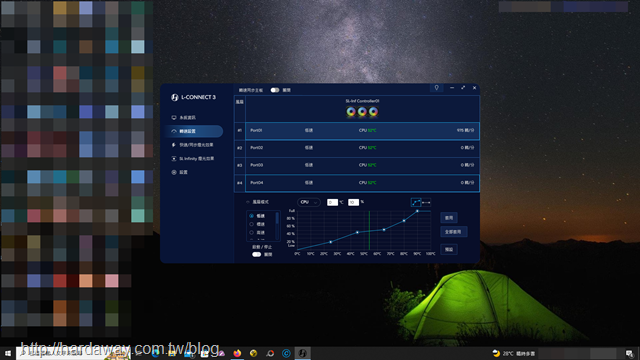Switch to the curve graph mode icon

pyautogui.click(x=416, y=202)
